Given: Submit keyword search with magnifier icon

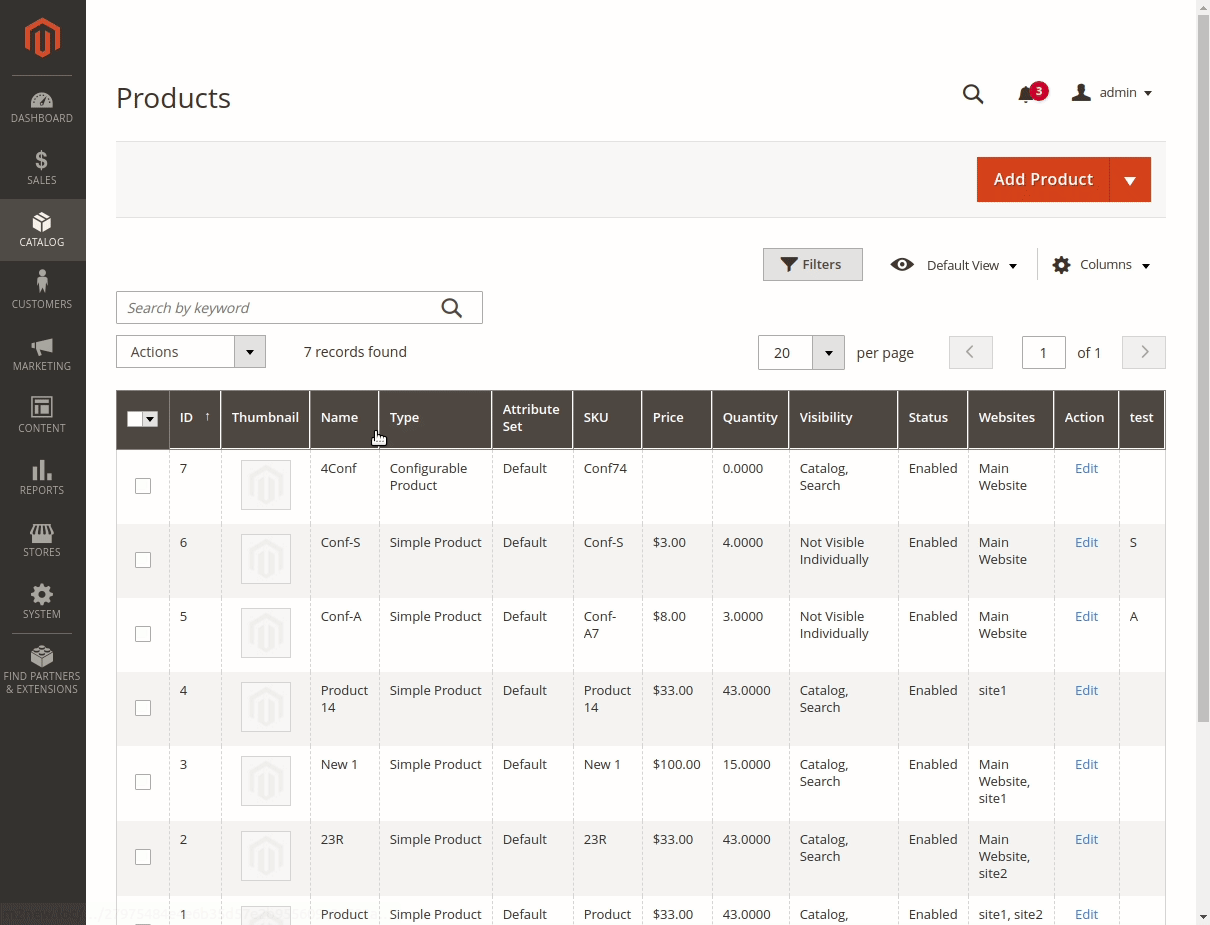Looking at the screenshot, I should coord(452,308).
